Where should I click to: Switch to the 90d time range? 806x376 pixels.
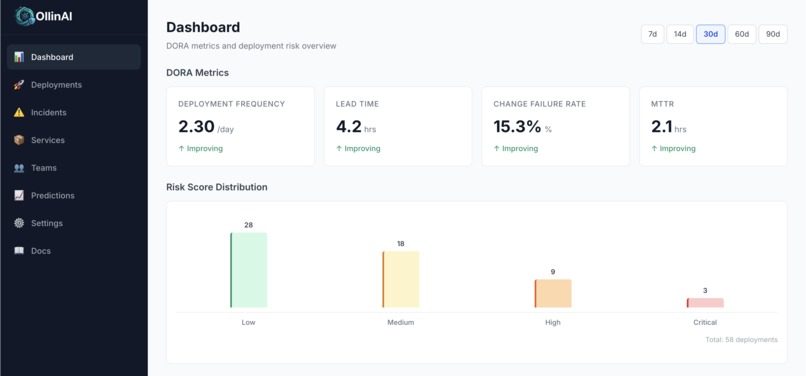tap(773, 34)
